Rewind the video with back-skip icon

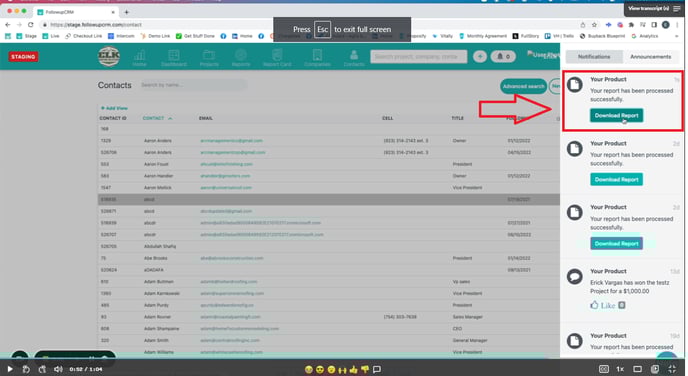tap(26, 369)
